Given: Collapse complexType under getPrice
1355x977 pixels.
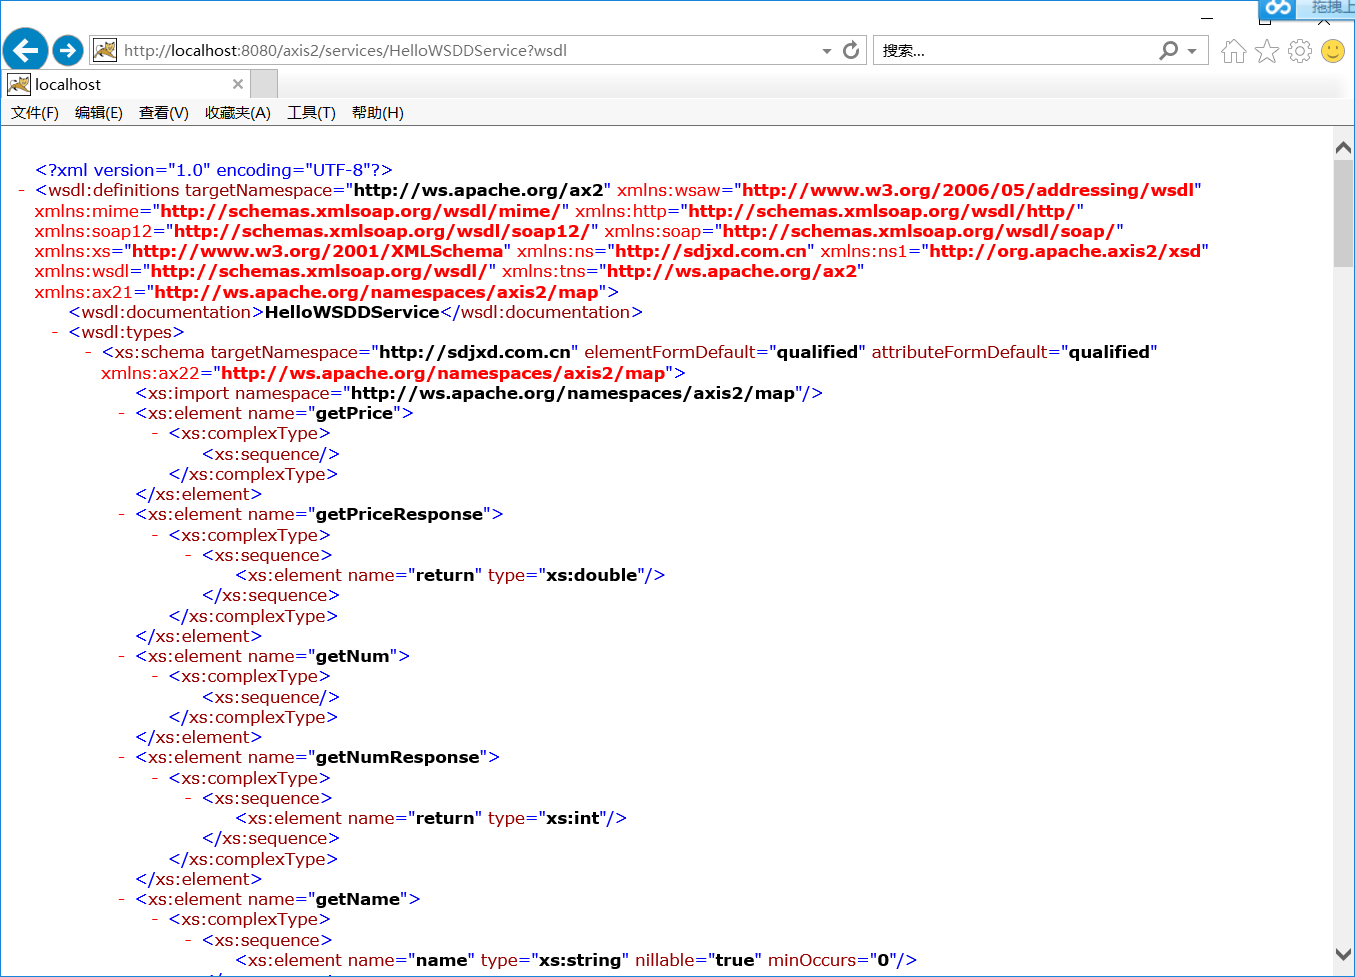Looking at the screenshot, I should coord(155,433).
